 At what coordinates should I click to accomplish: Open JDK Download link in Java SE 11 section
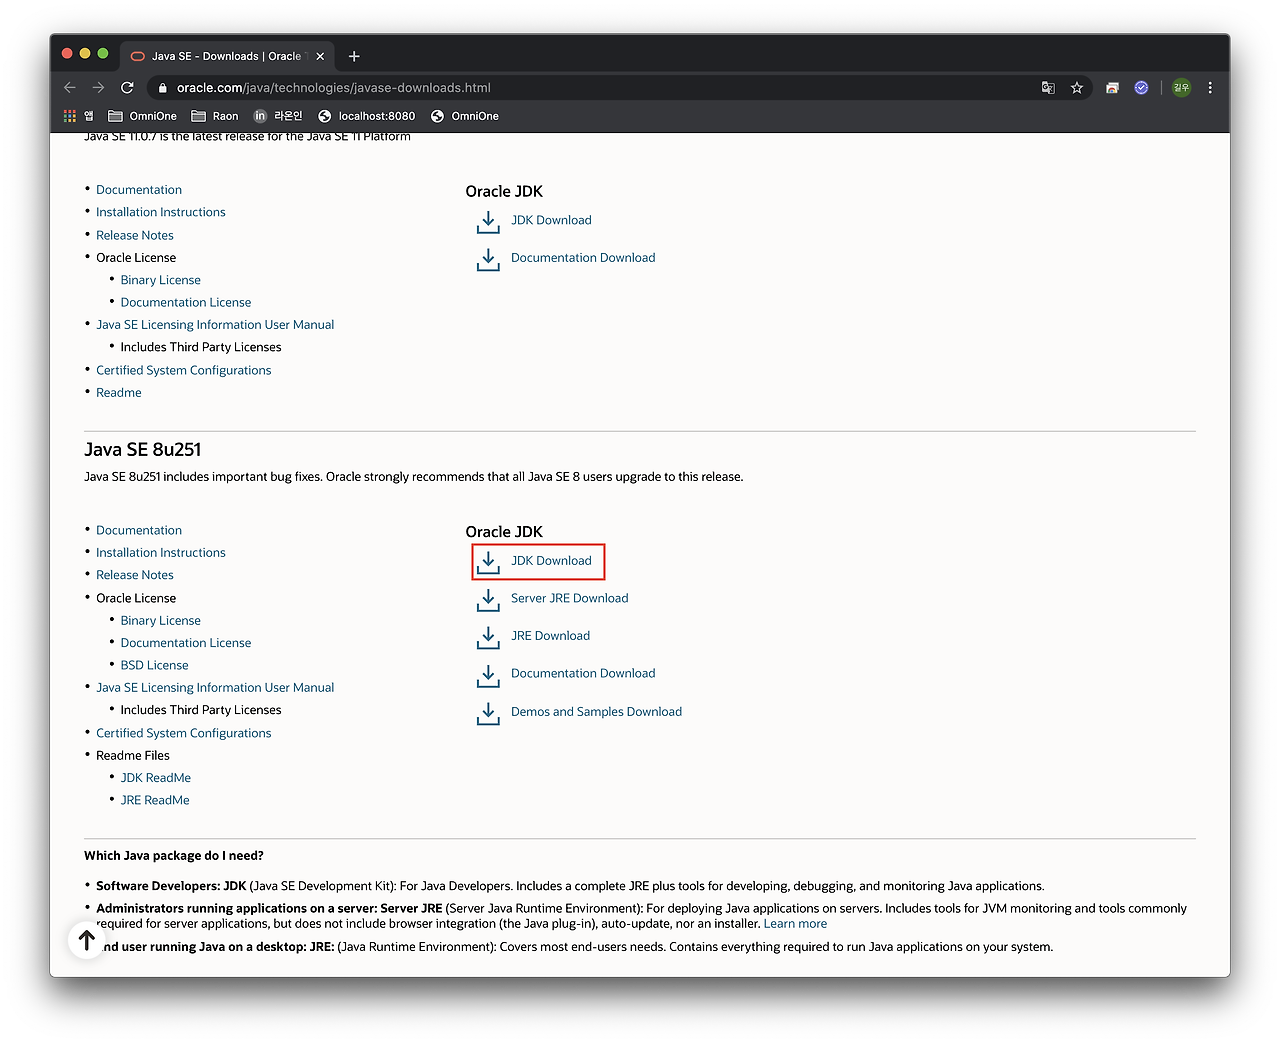tap(551, 220)
